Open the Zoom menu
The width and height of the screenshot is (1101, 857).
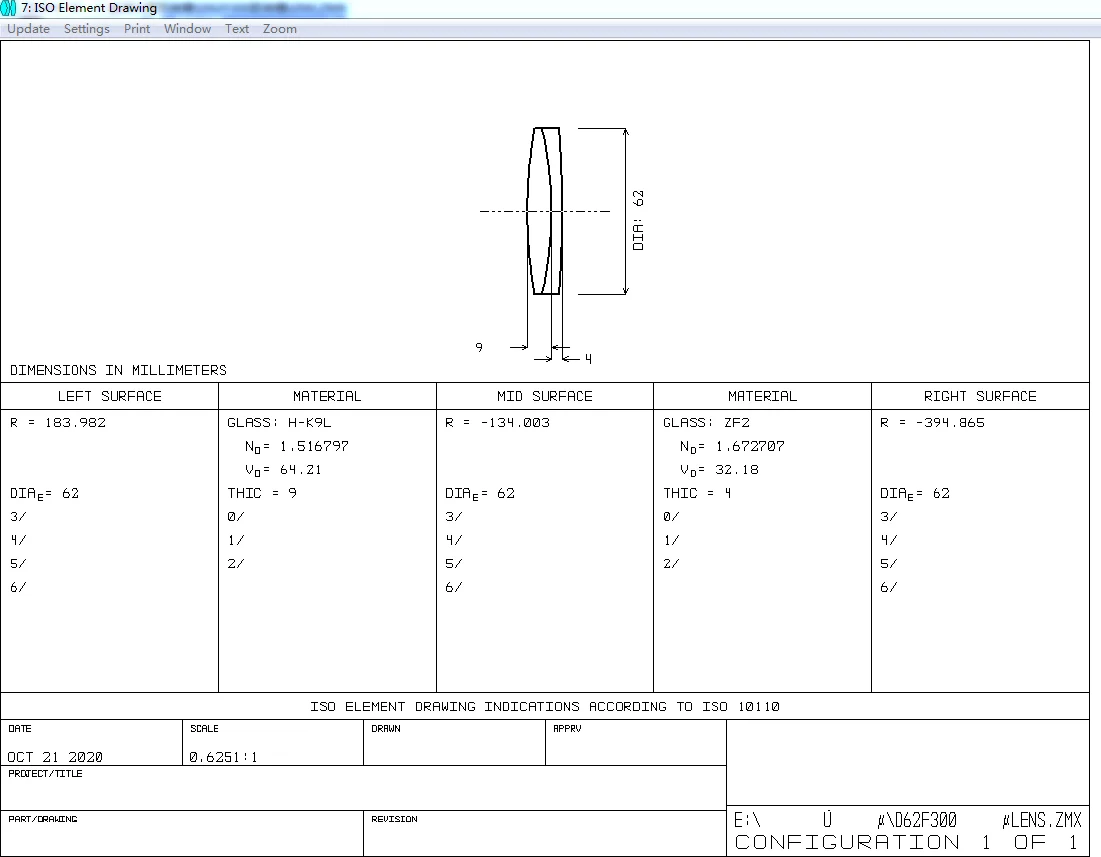tap(279, 29)
